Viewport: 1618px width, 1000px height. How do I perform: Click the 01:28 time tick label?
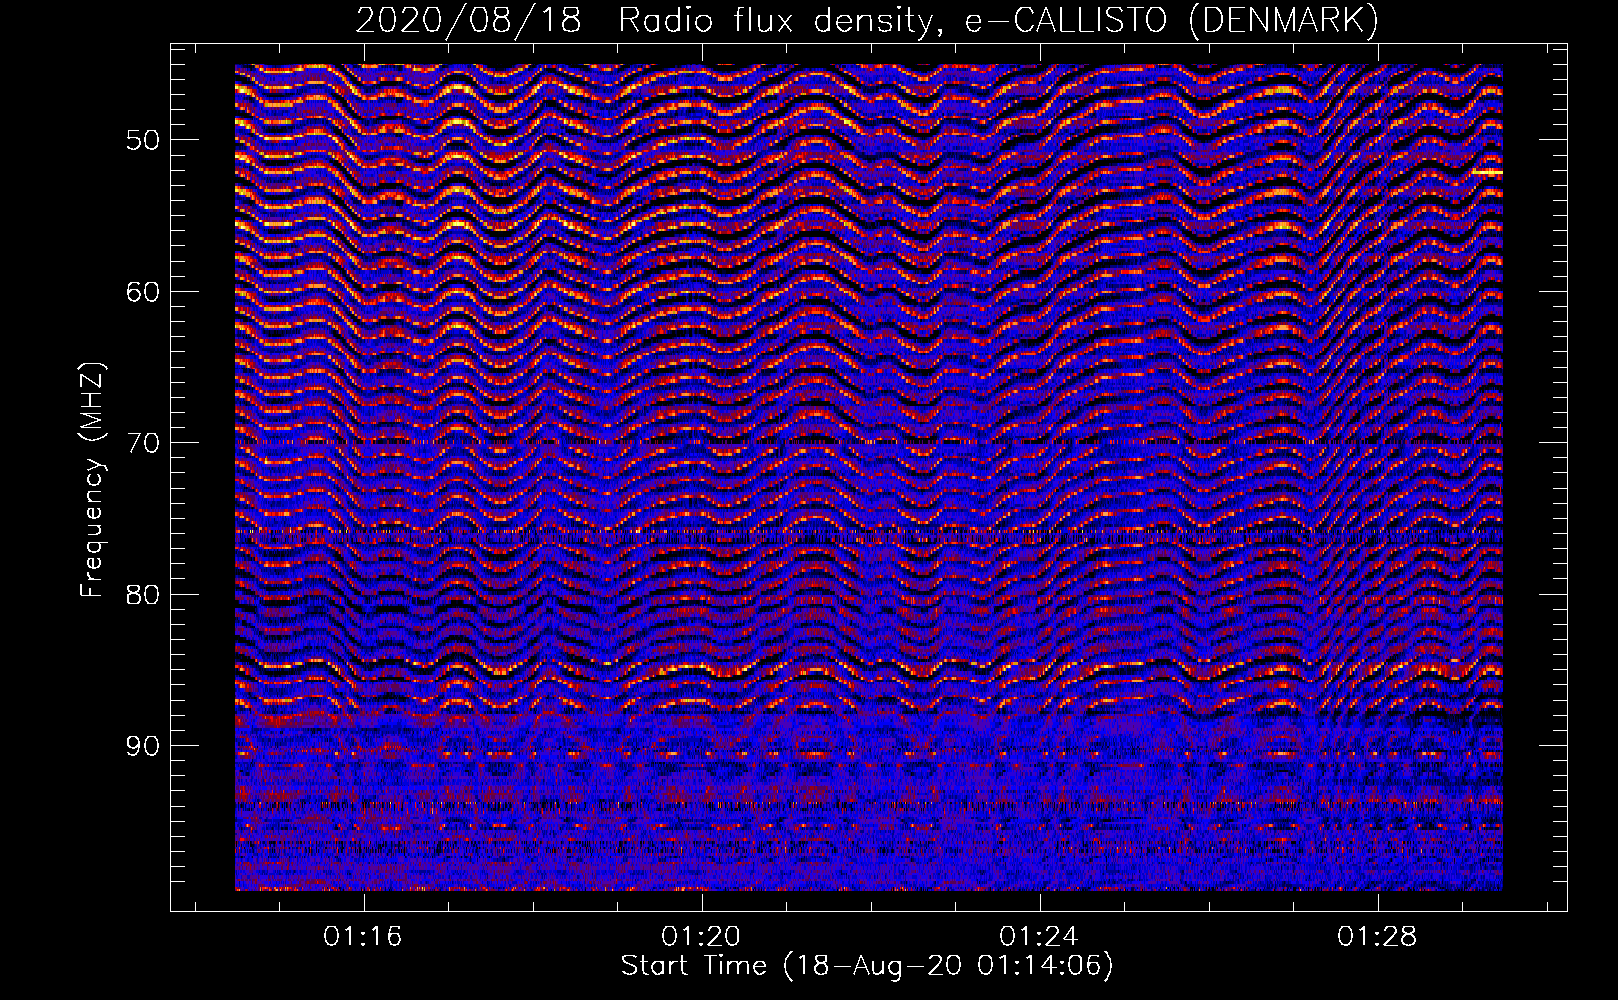(x=1378, y=936)
